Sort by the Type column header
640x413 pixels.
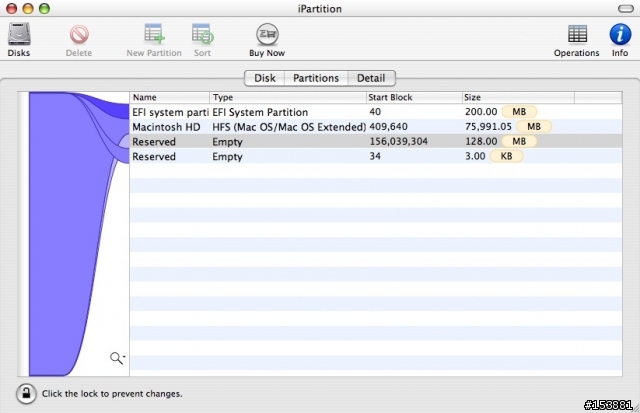[x=288, y=97]
